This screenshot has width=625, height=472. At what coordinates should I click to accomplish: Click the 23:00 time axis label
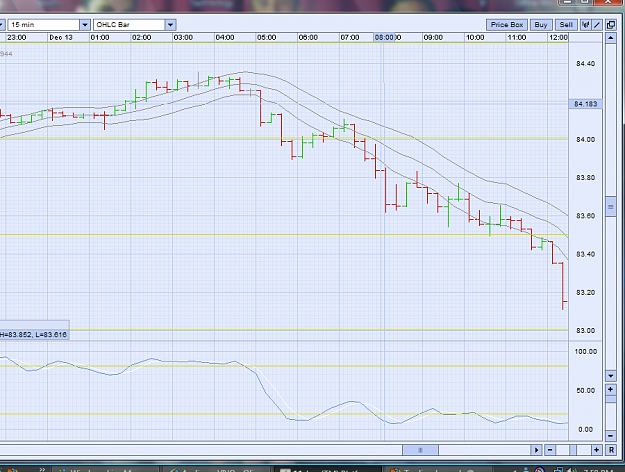point(17,37)
